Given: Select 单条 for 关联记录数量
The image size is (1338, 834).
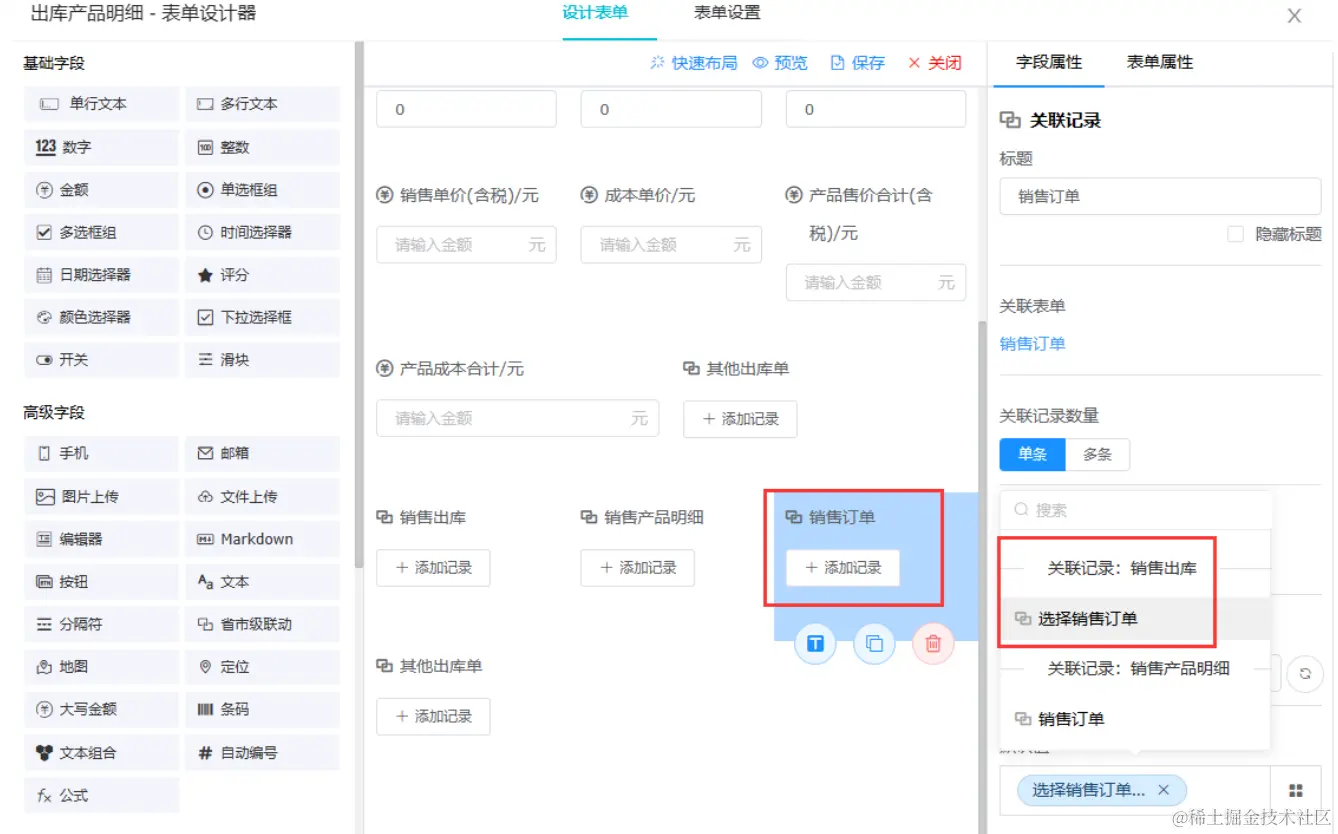Looking at the screenshot, I should point(1033,454).
